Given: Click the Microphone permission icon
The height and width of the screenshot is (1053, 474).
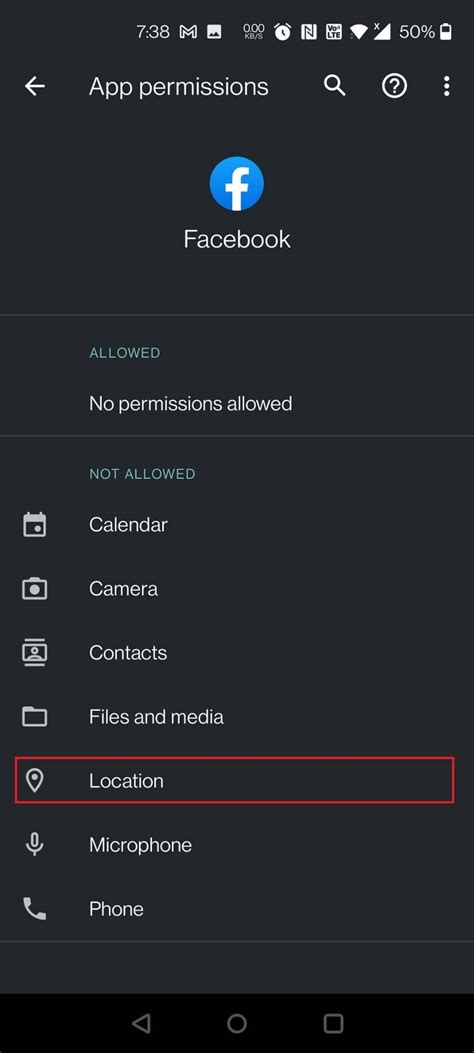Looking at the screenshot, I should pyautogui.click(x=35, y=845).
